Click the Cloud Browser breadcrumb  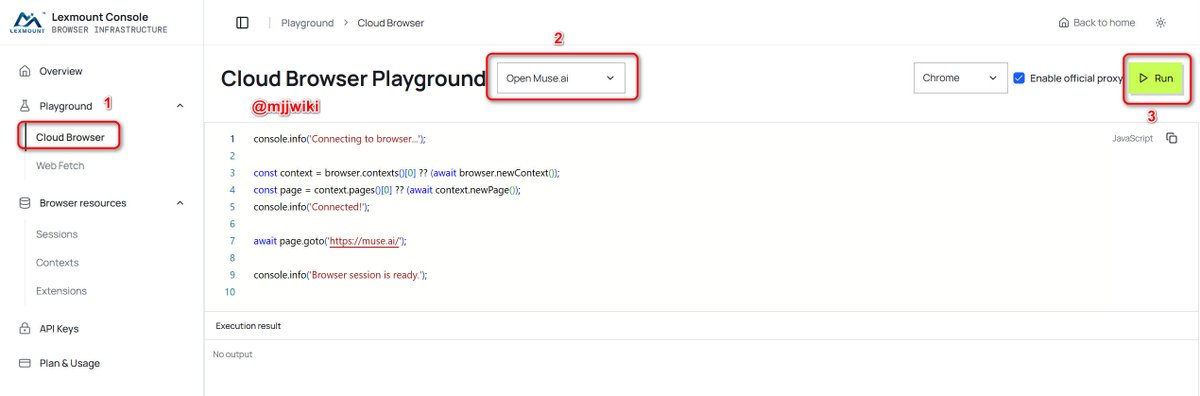(391, 22)
